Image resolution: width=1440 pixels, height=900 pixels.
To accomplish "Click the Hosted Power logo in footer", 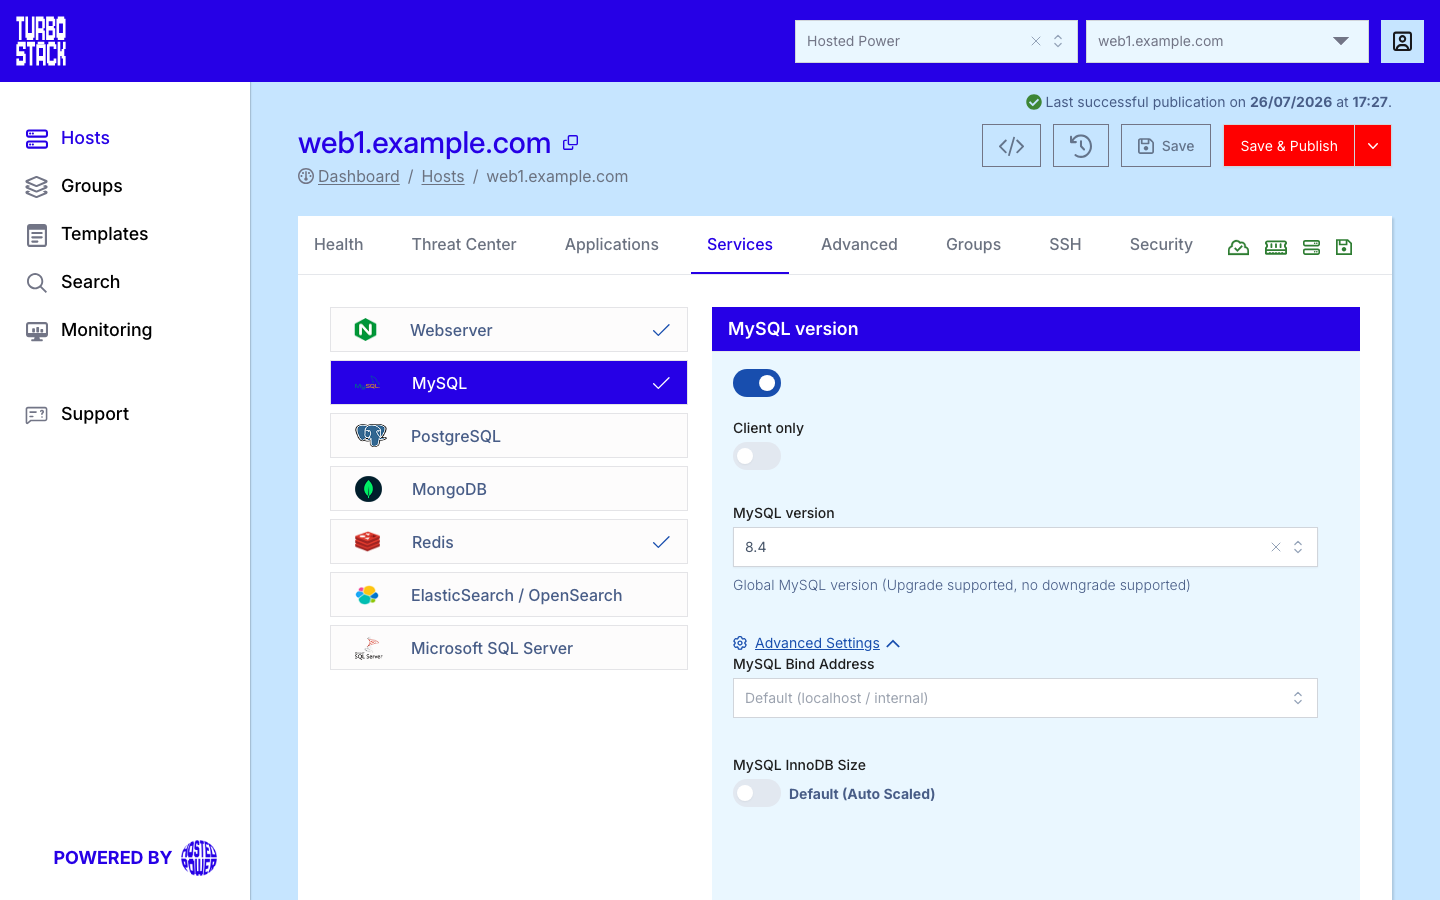I will tap(199, 858).
